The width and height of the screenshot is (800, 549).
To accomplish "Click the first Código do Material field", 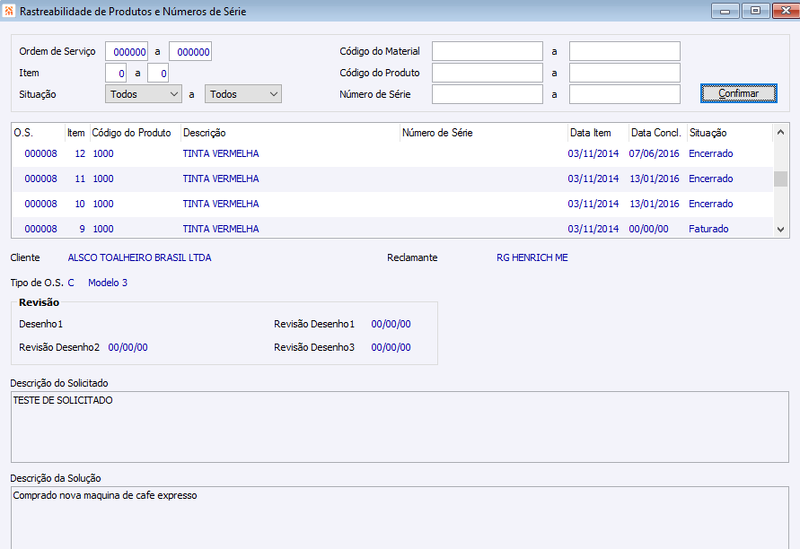I will click(x=487, y=52).
